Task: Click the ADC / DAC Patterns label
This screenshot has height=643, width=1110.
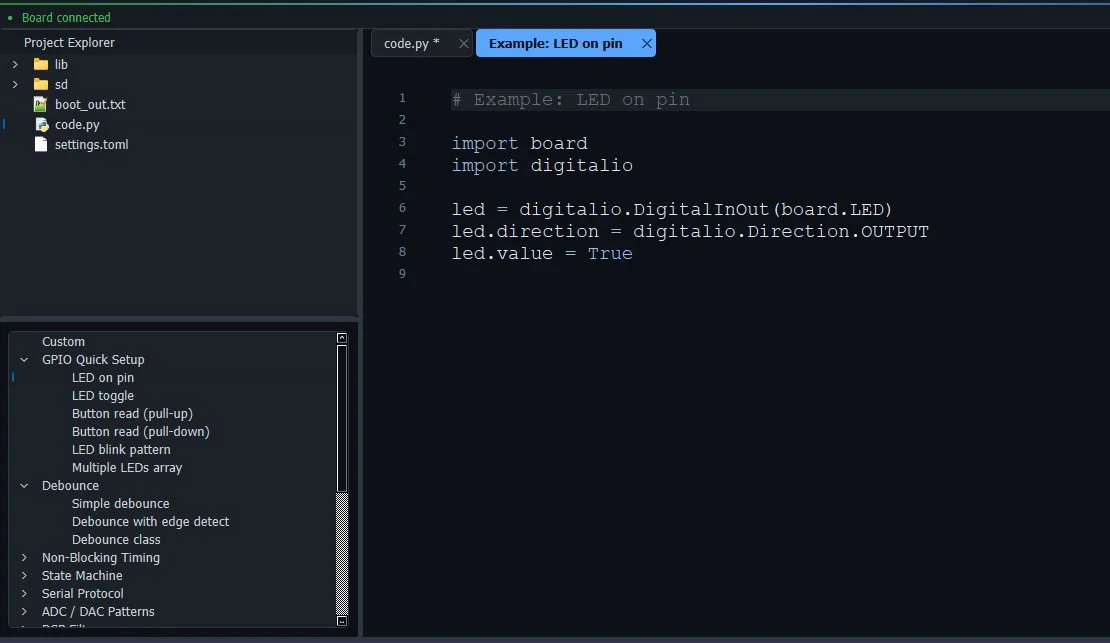Action: 98,612
